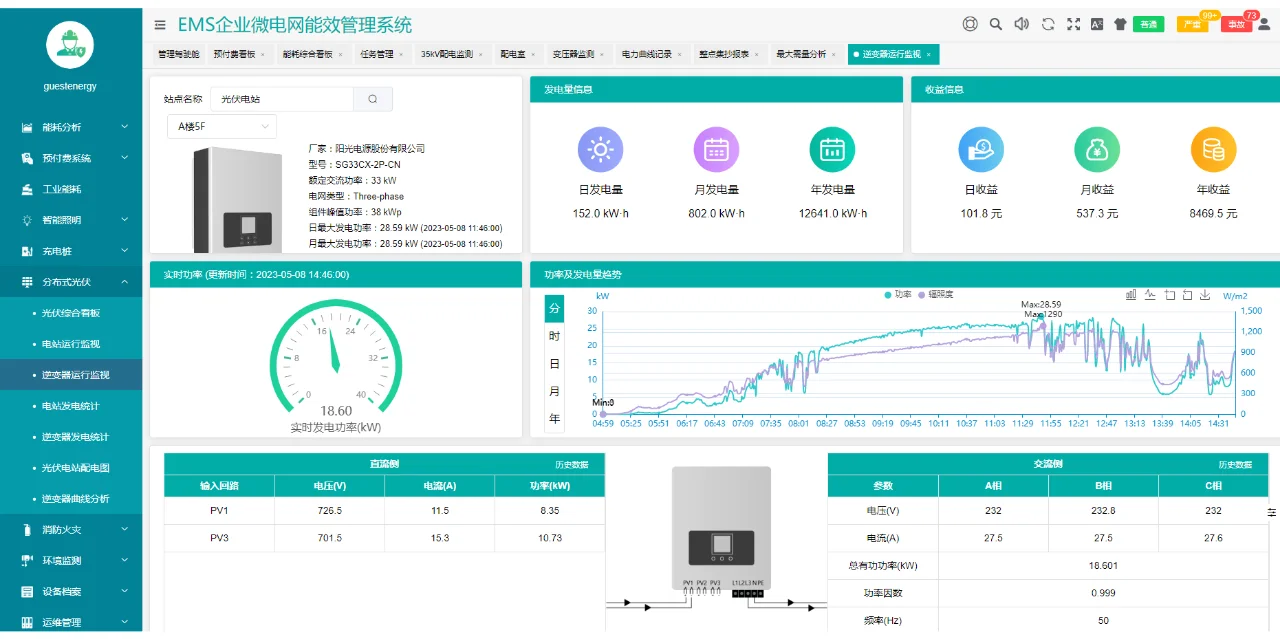
Task: Switch the trend chart to bar view
Action: (1131, 295)
